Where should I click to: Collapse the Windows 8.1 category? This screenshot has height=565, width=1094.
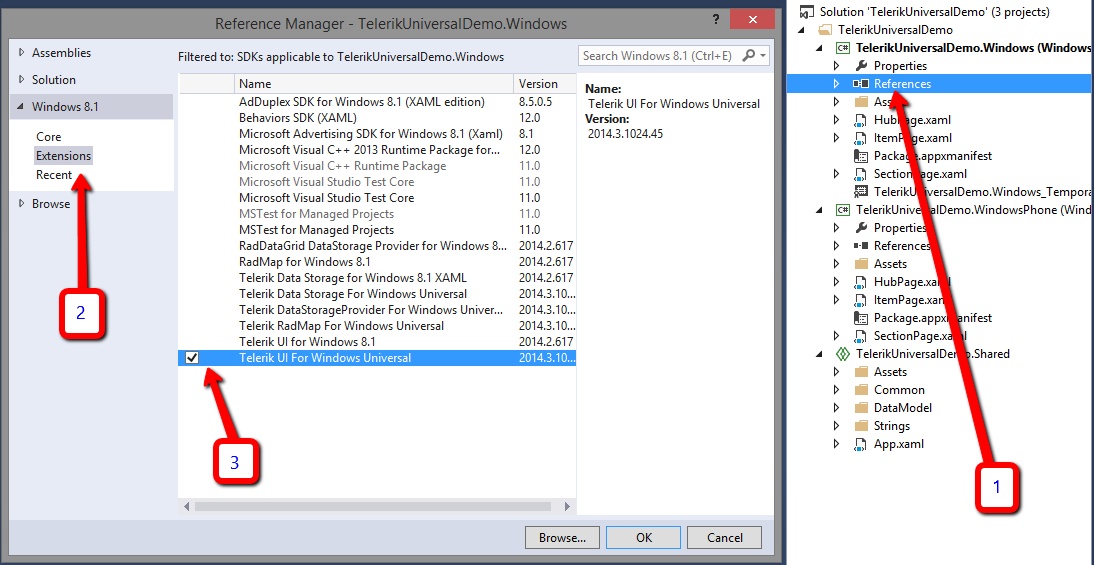tap(22, 107)
